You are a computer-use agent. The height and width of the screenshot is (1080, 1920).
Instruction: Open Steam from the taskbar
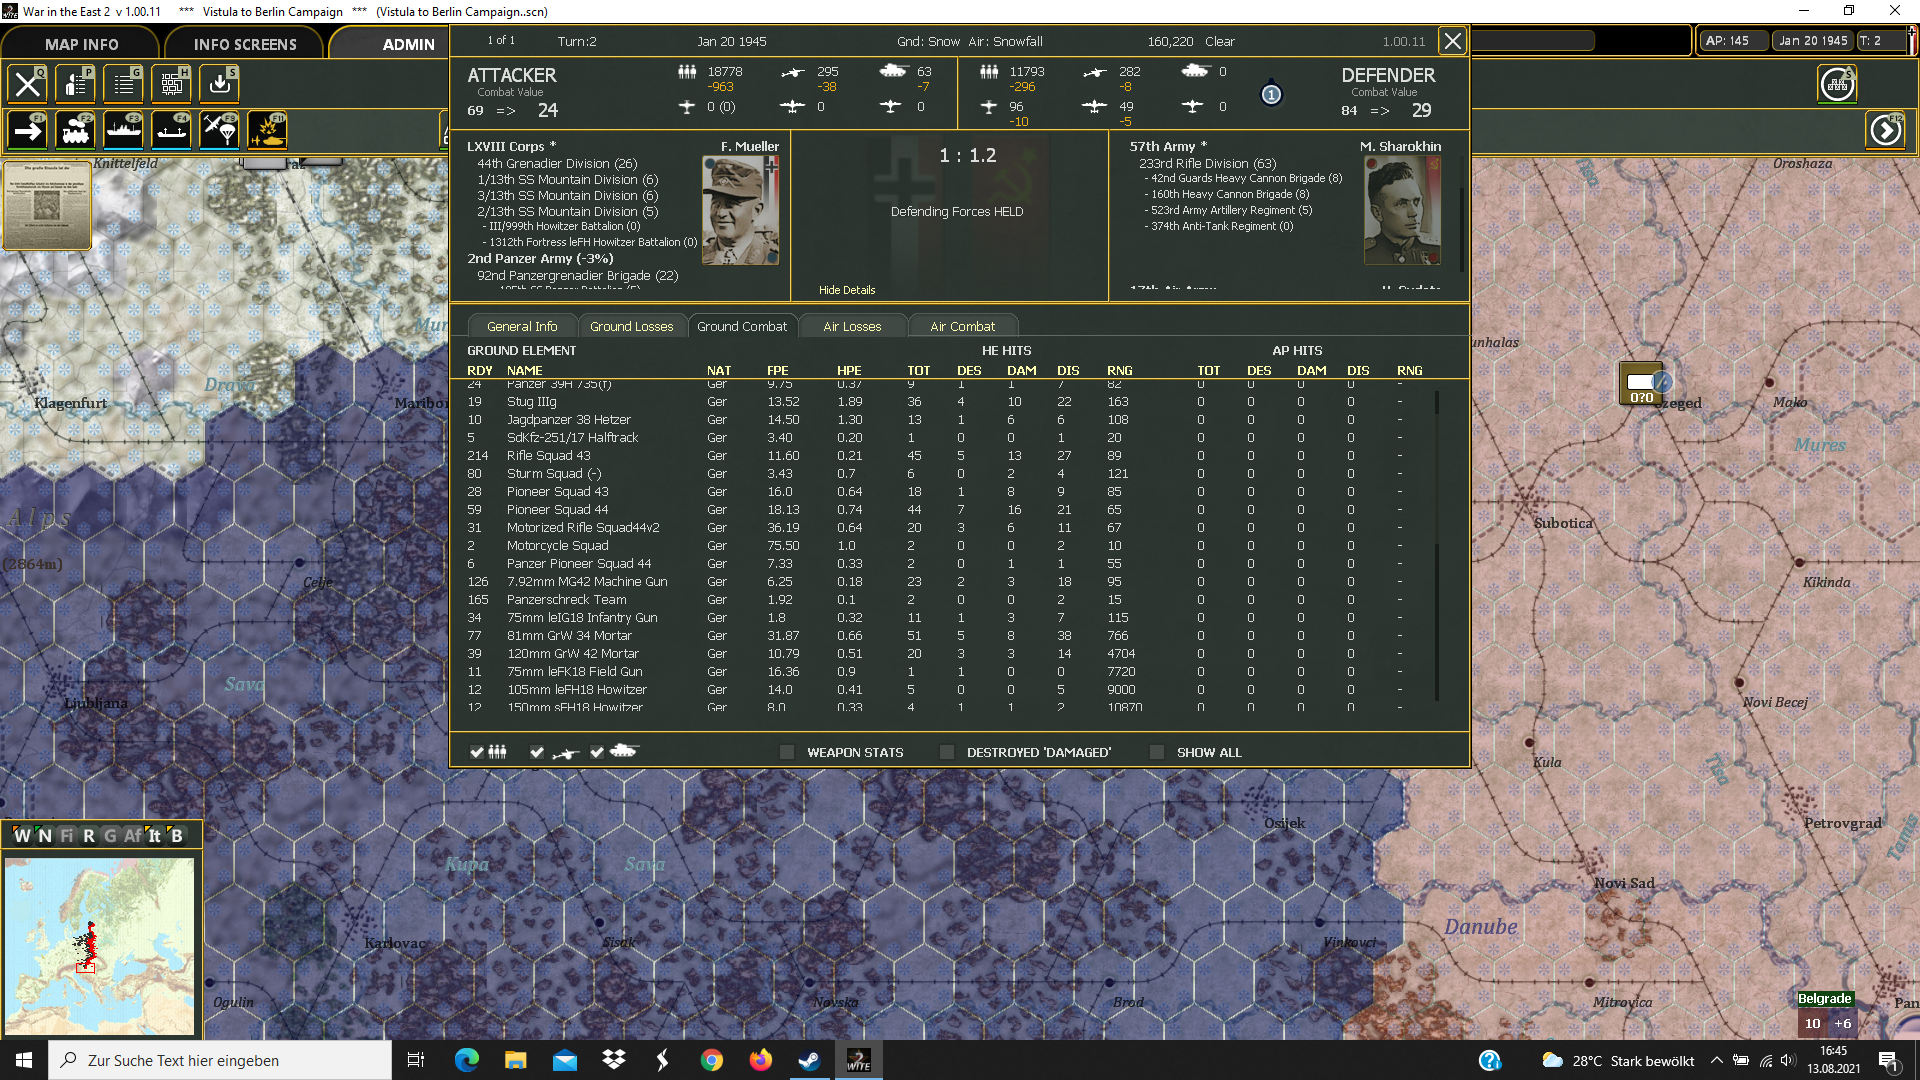(809, 1060)
